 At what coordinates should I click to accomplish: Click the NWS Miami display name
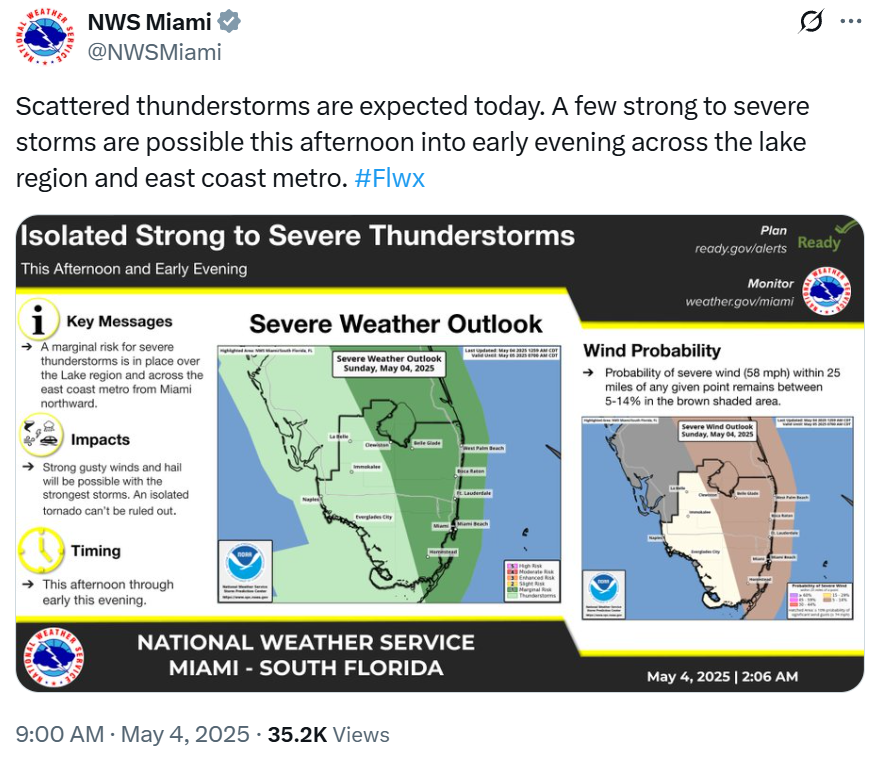pyautogui.click(x=146, y=20)
